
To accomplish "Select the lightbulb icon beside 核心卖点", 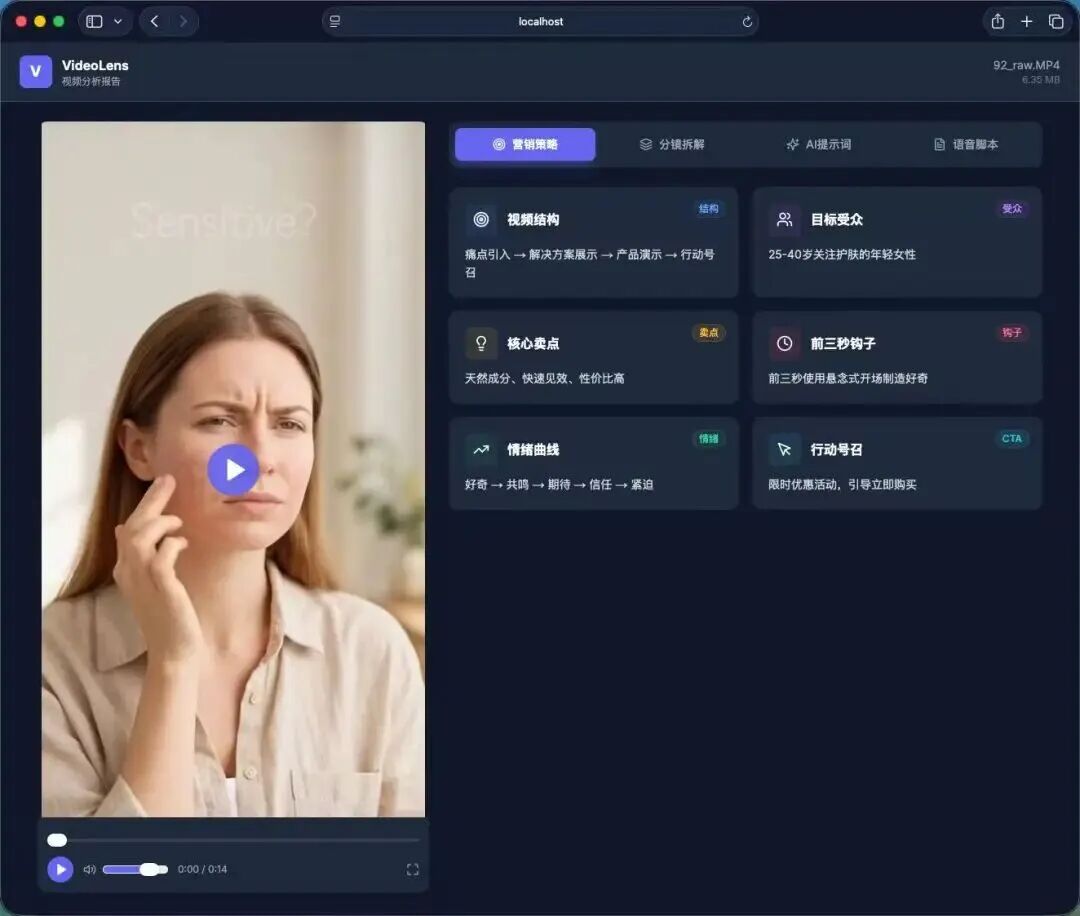I will click(x=480, y=343).
